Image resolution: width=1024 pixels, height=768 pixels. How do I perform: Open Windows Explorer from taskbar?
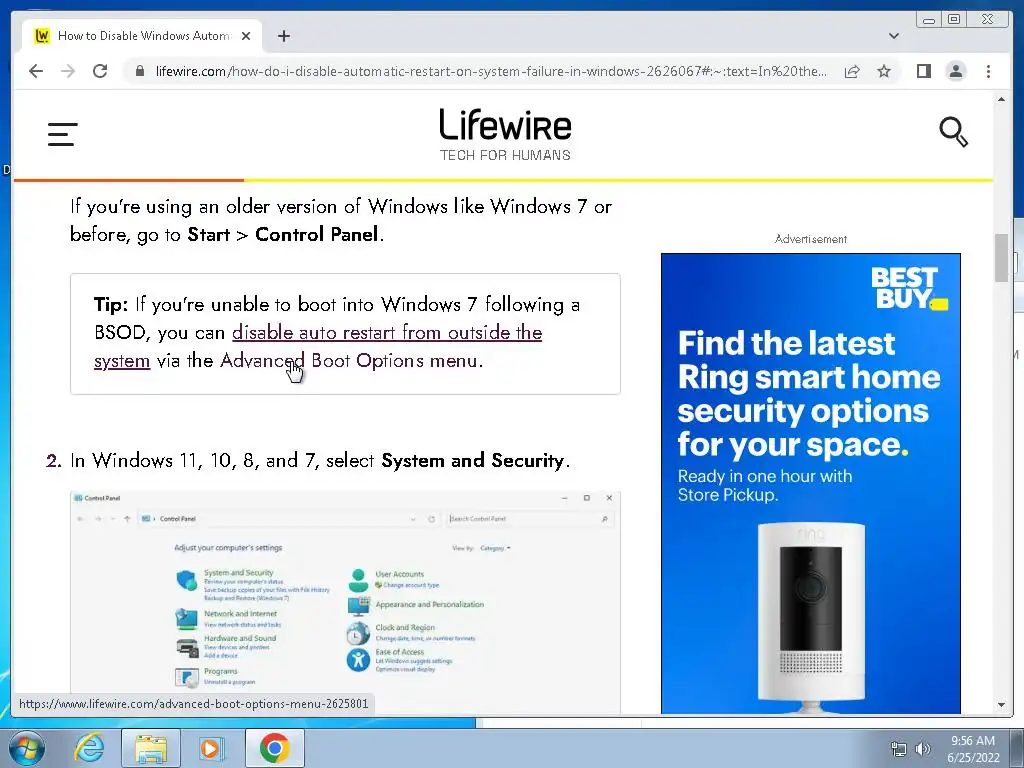point(151,748)
